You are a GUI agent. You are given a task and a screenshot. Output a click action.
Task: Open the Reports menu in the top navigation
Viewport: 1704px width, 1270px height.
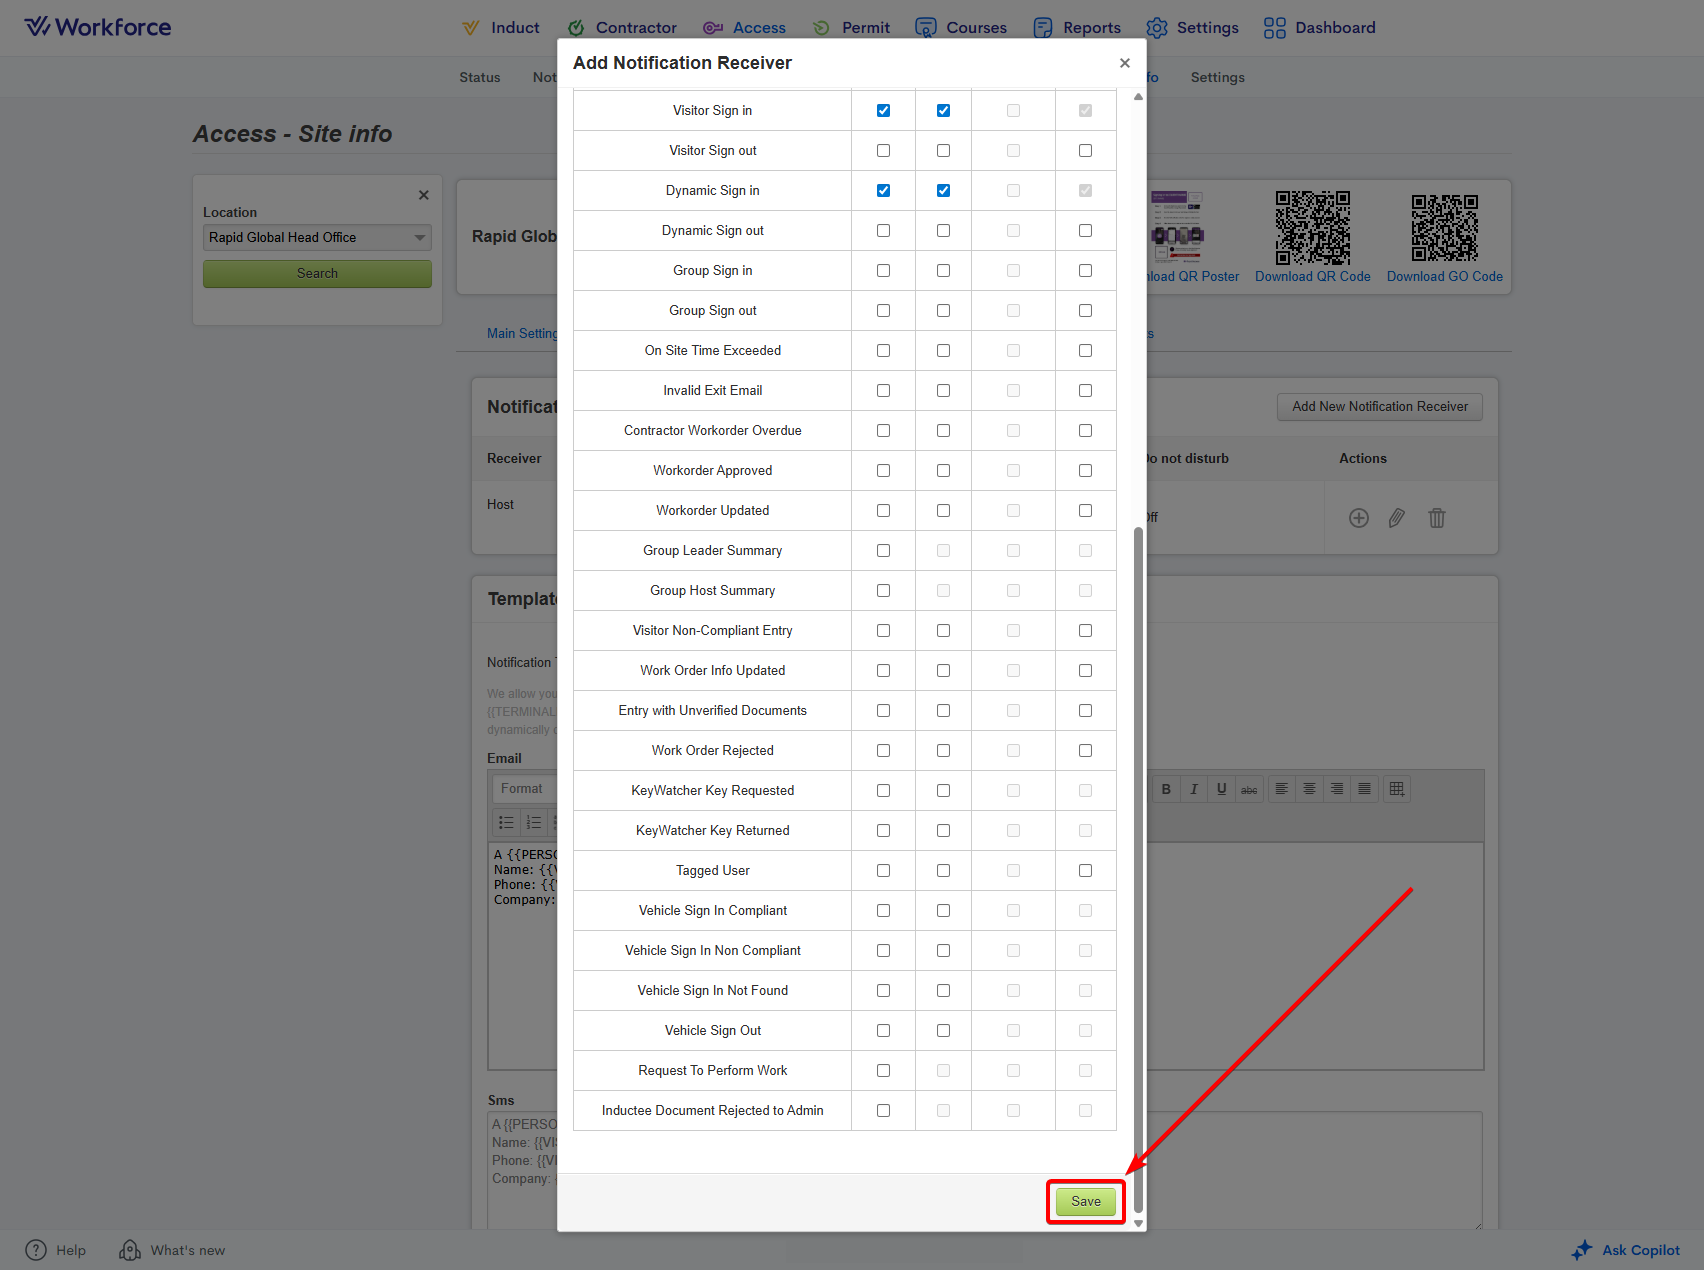click(x=1077, y=28)
